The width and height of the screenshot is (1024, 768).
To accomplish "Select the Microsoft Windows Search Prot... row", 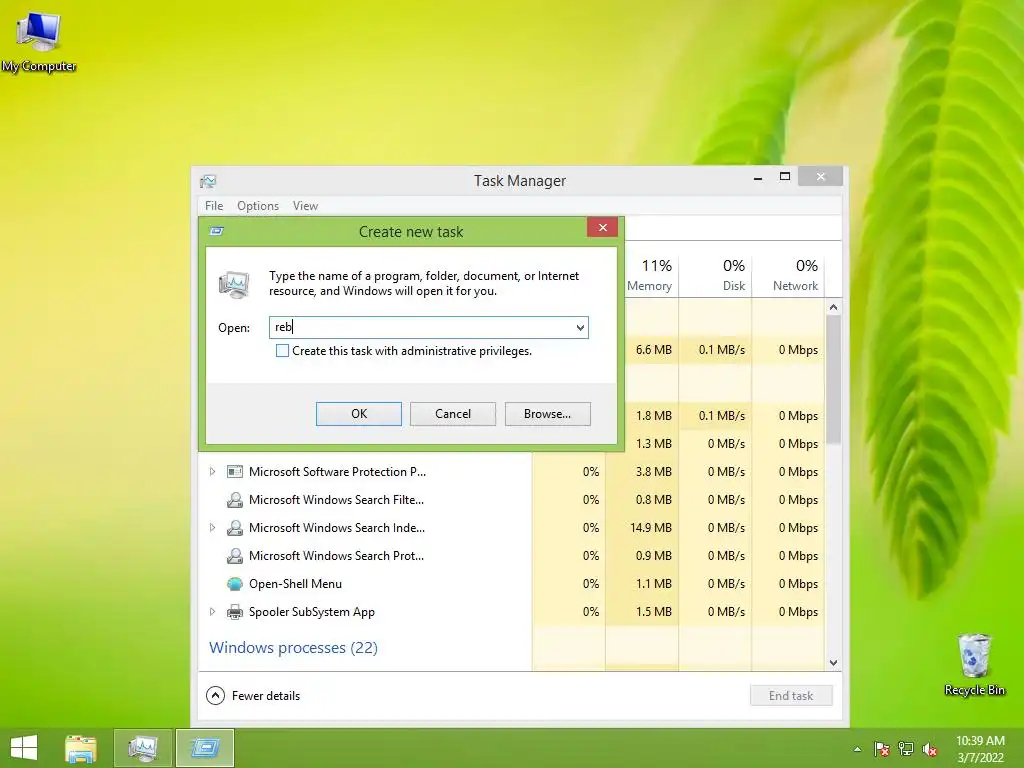I will (x=511, y=556).
